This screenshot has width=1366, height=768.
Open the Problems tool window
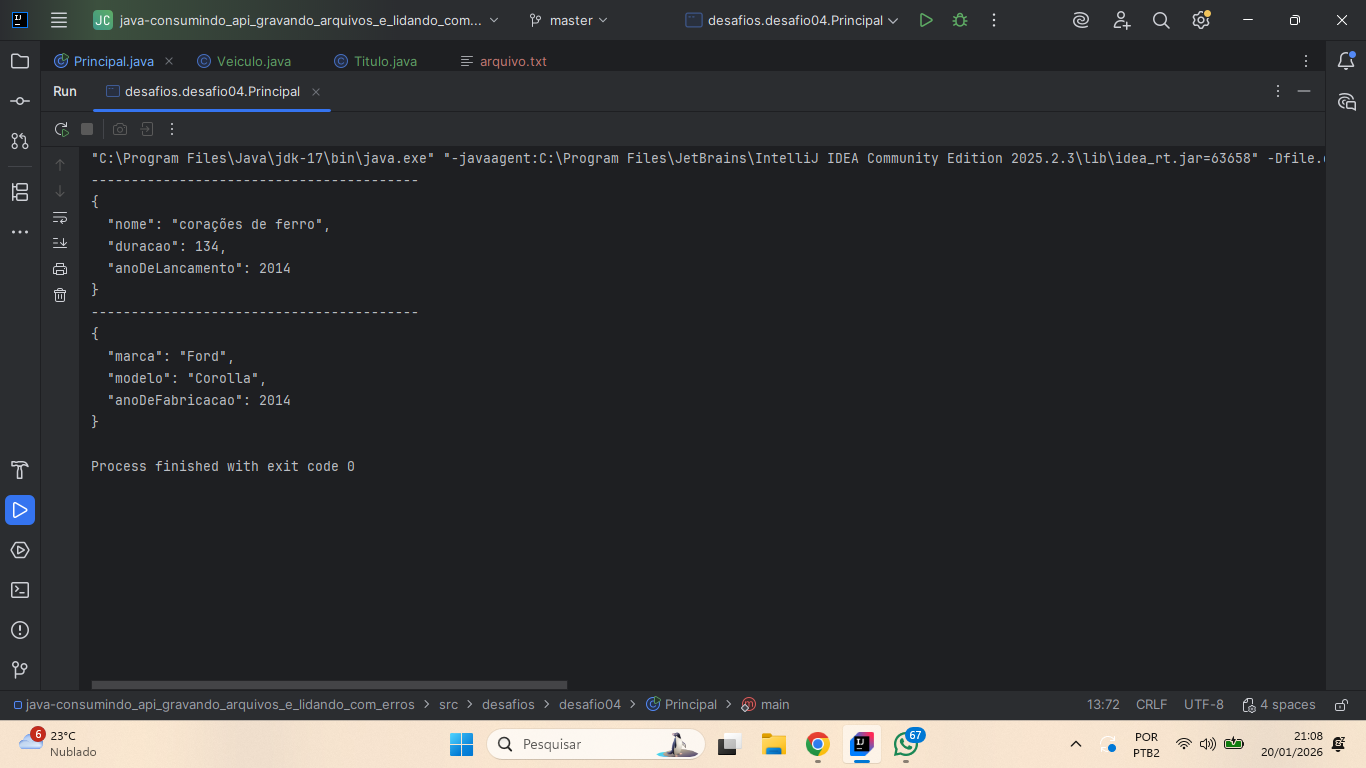tap(20, 630)
